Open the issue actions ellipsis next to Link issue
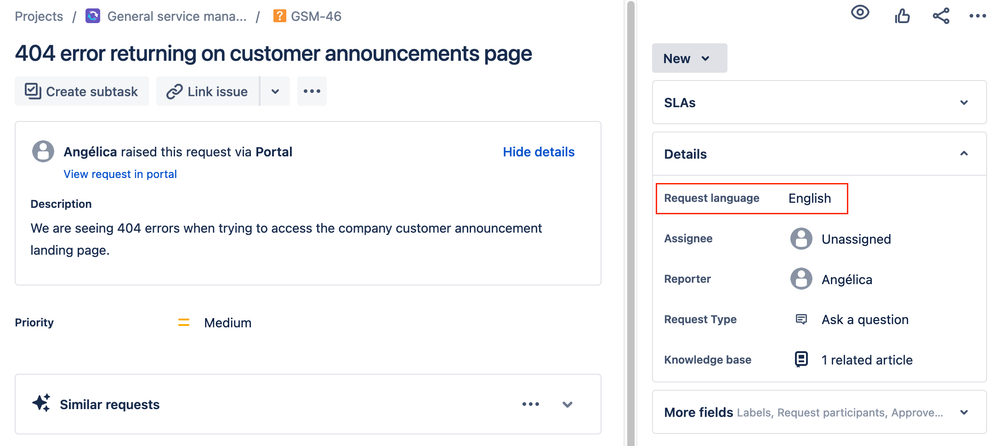The image size is (999, 446). point(312,91)
